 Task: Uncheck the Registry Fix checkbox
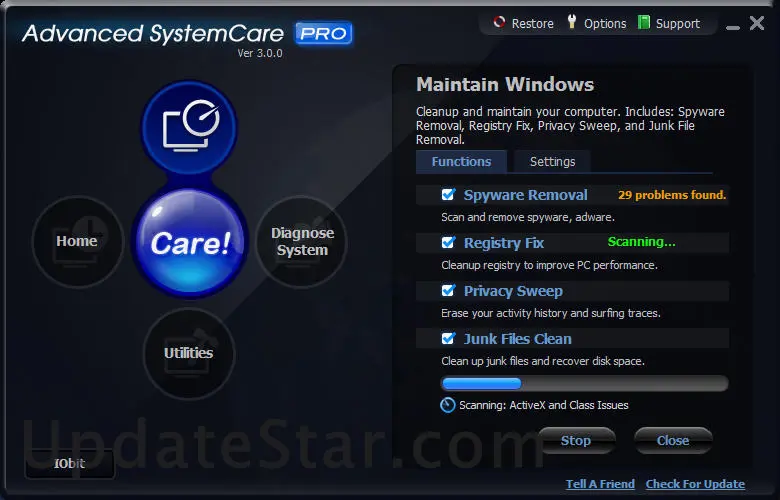tap(448, 242)
